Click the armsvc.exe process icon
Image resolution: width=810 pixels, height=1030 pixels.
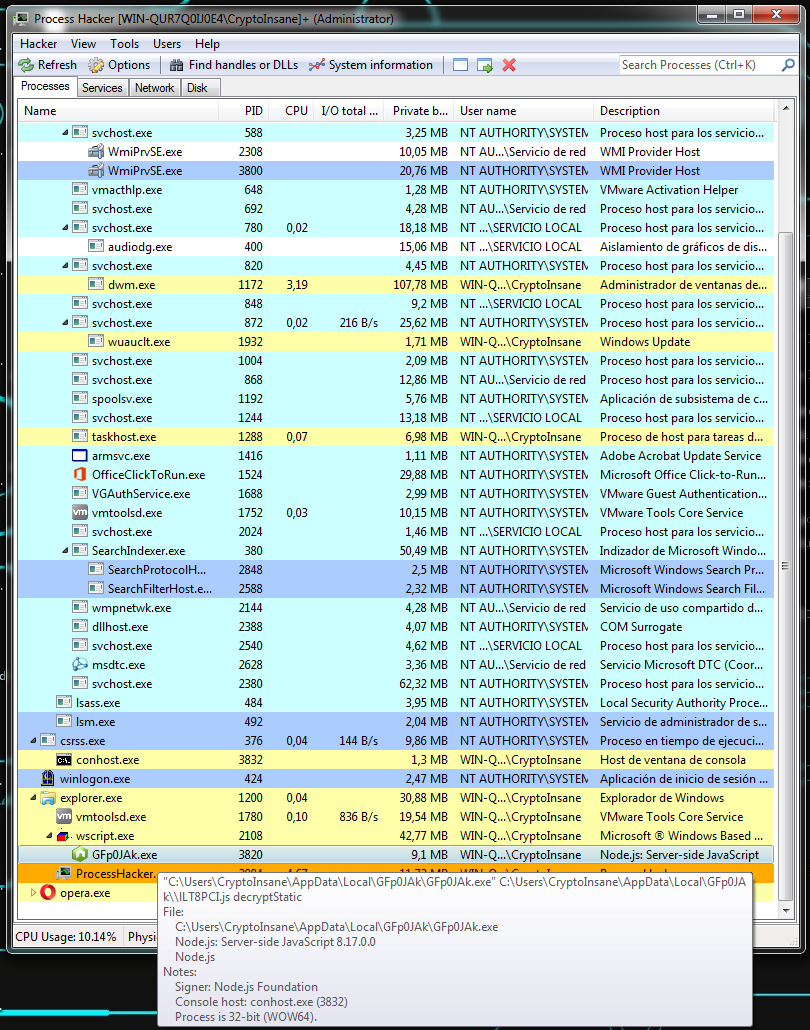[x=79, y=455]
